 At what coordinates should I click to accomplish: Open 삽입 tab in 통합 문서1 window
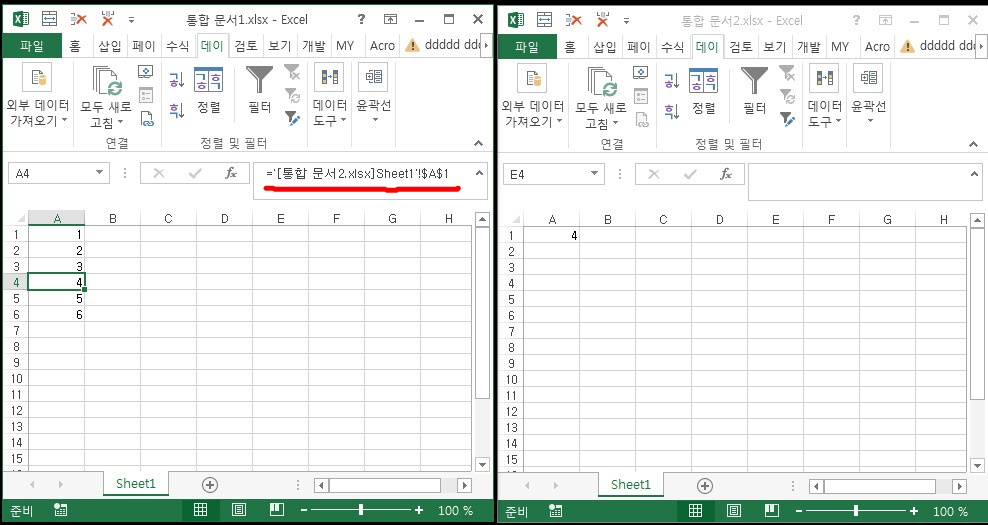tap(110, 45)
